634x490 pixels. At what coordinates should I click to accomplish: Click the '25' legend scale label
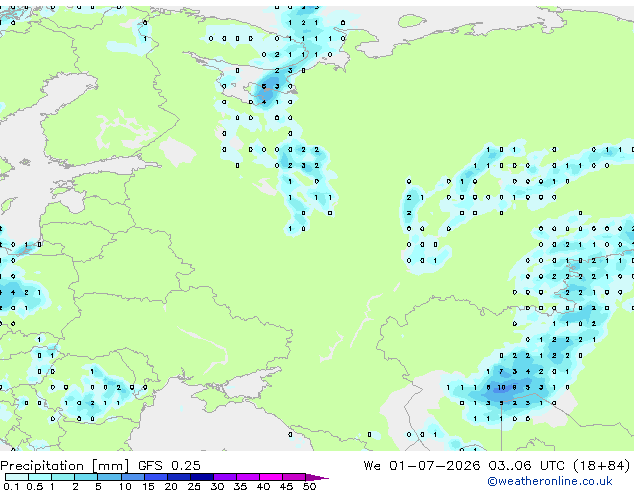point(194,486)
